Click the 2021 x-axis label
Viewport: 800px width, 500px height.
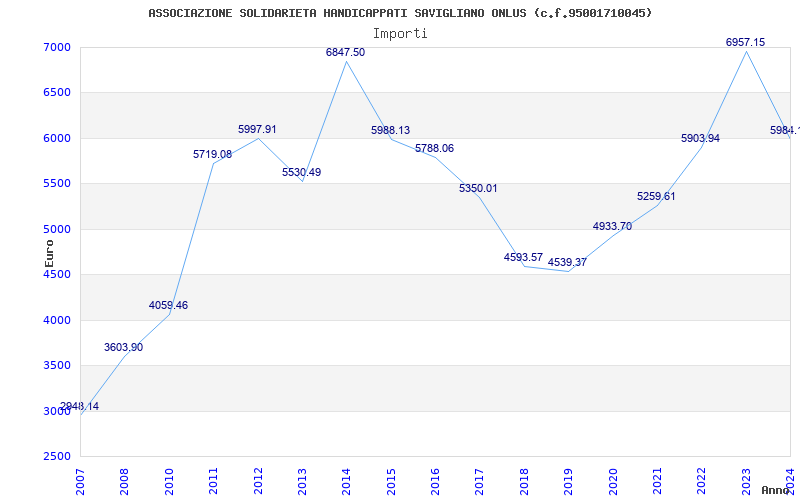658,481
